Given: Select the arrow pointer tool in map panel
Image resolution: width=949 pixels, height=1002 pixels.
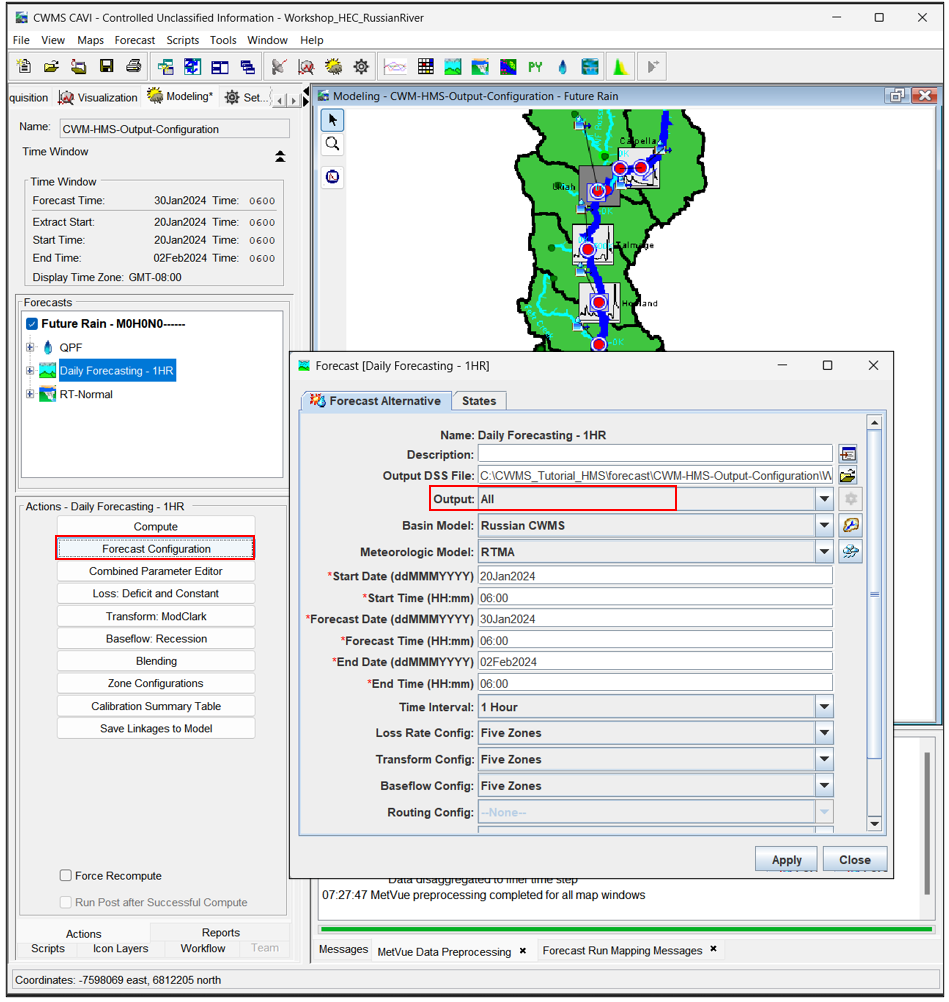Looking at the screenshot, I should coord(332,120).
